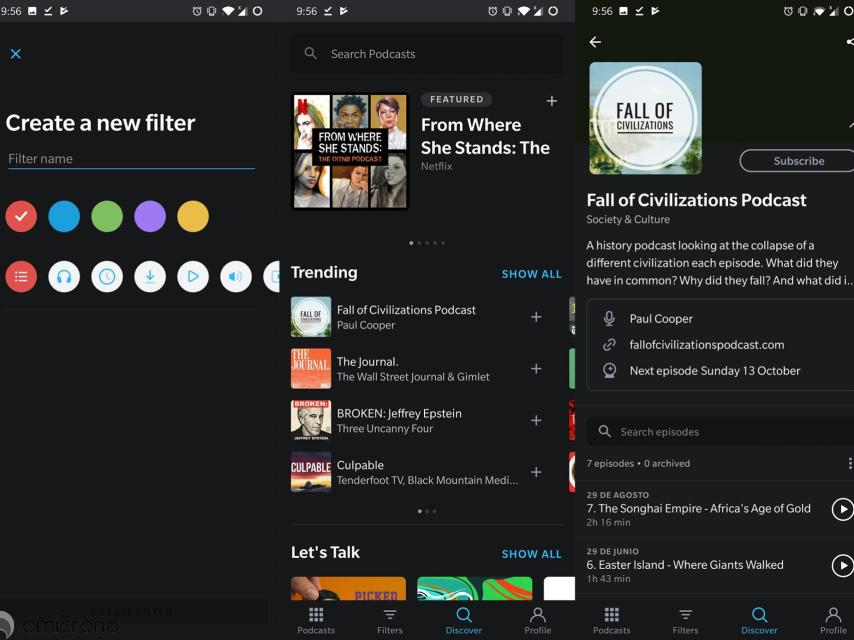Open Profile tab in right screen
This screenshot has width=854, height=640.
[x=833, y=620]
